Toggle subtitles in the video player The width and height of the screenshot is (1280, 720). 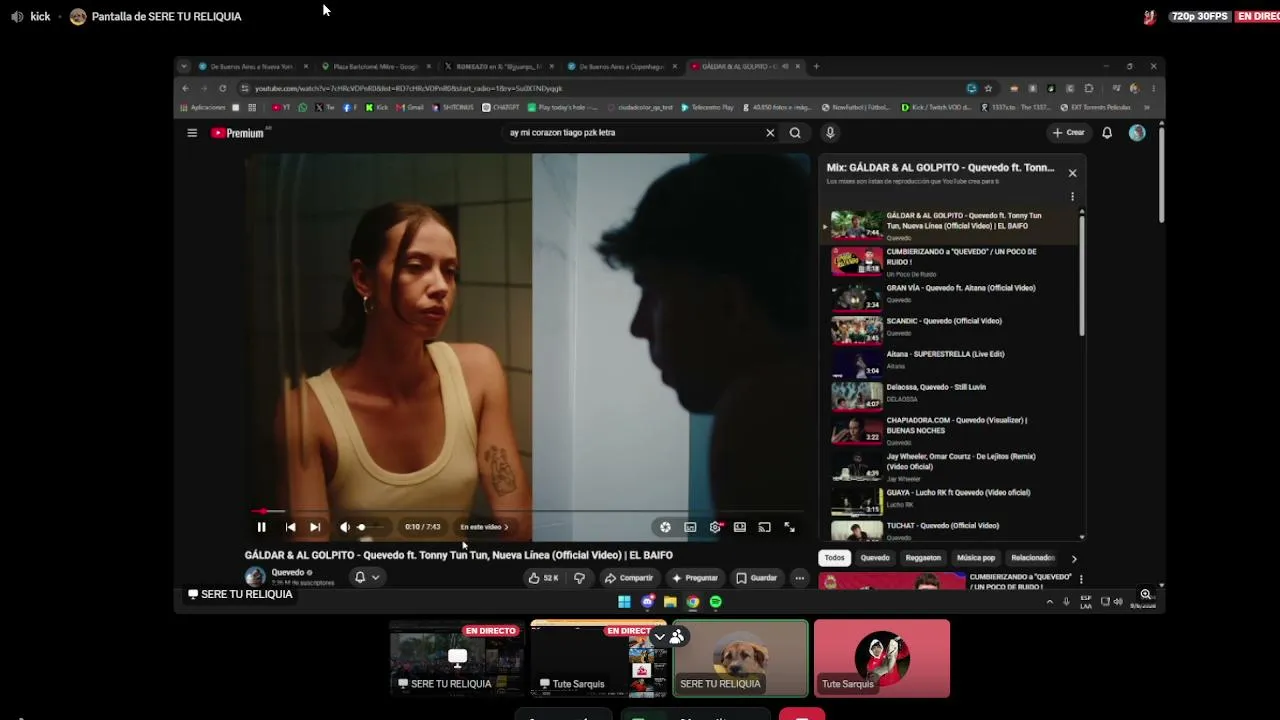coord(690,527)
